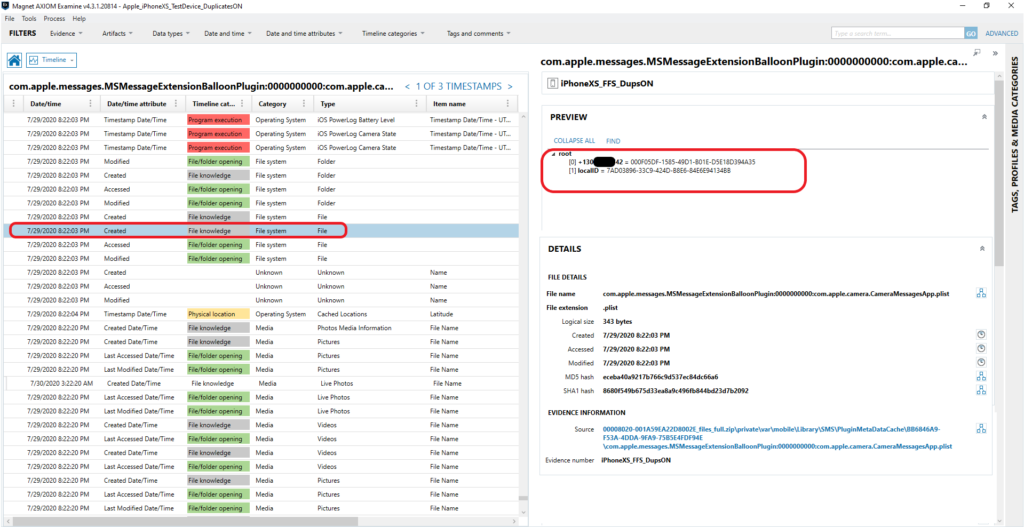The width and height of the screenshot is (1024, 527).
Task: Open the Timeline categories filter dropdown
Action: (394, 33)
